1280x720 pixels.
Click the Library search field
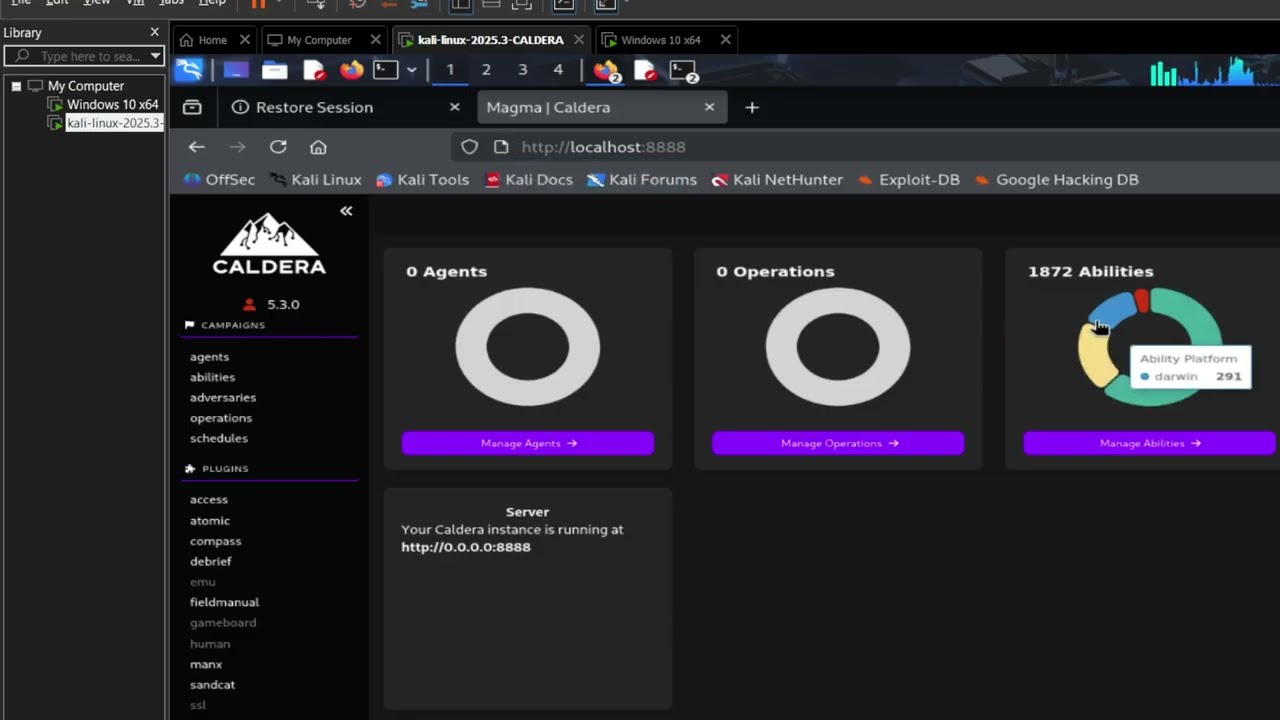[83, 56]
